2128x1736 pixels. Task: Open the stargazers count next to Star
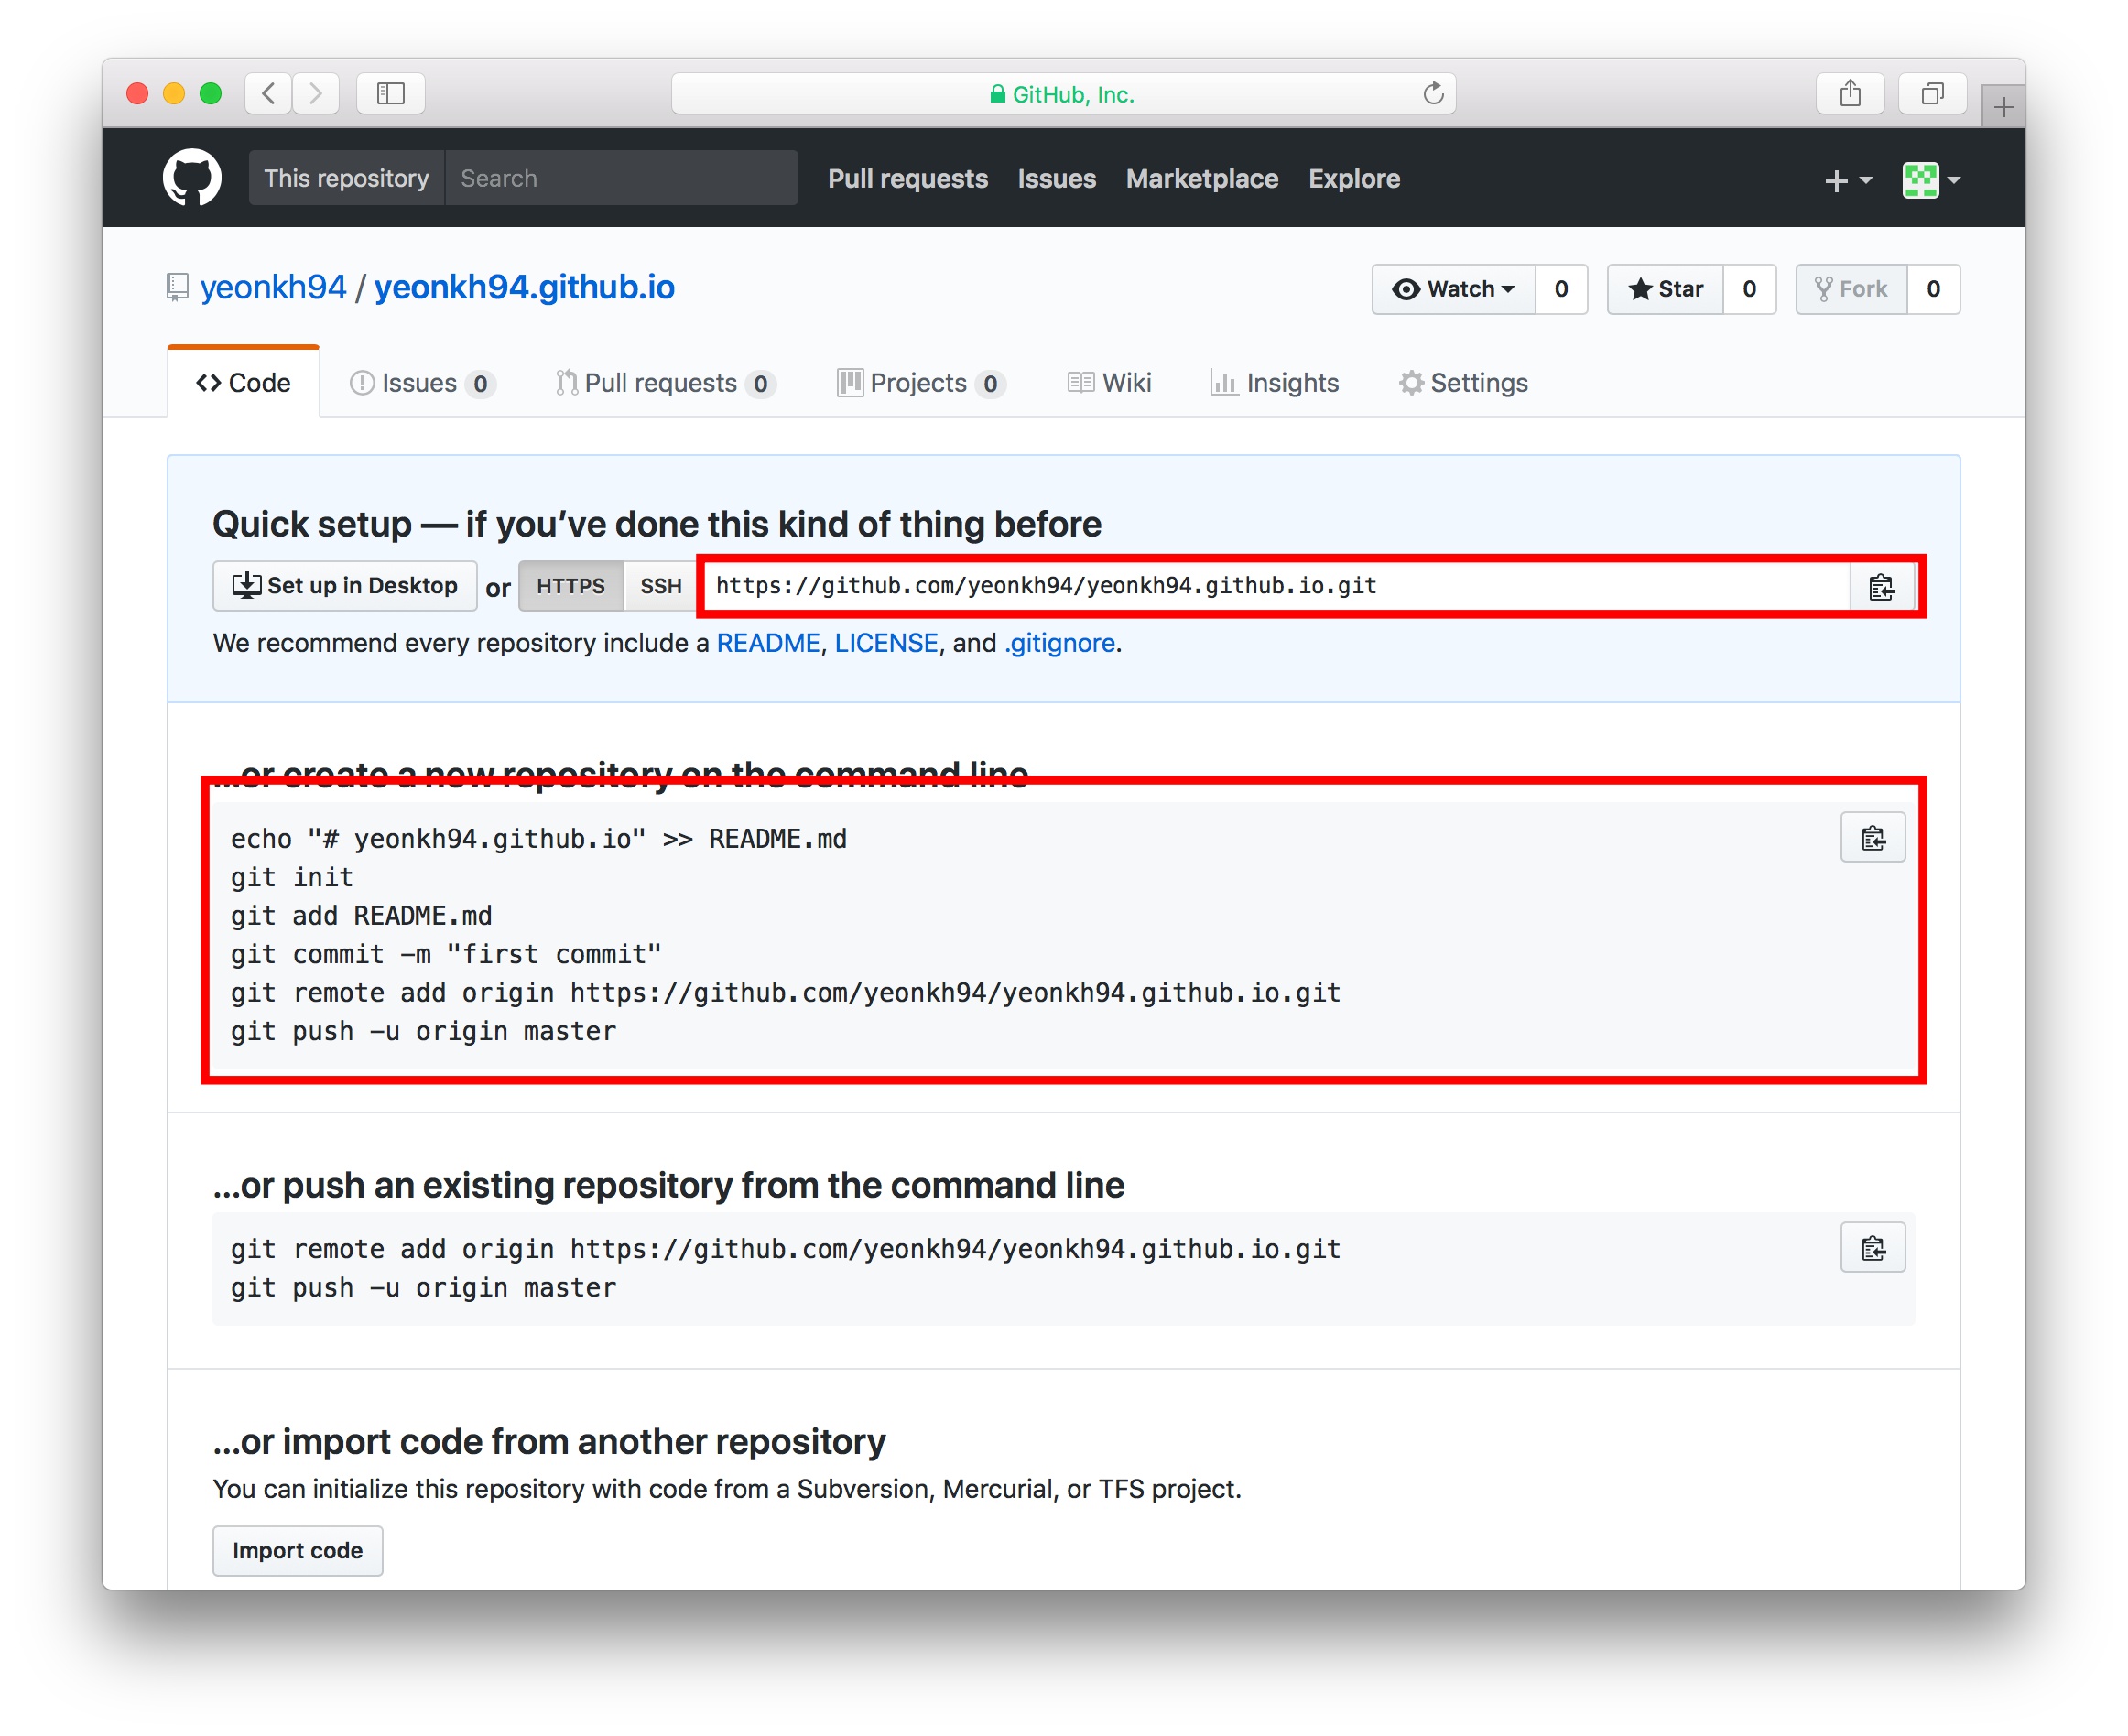pyautogui.click(x=1749, y=289)
